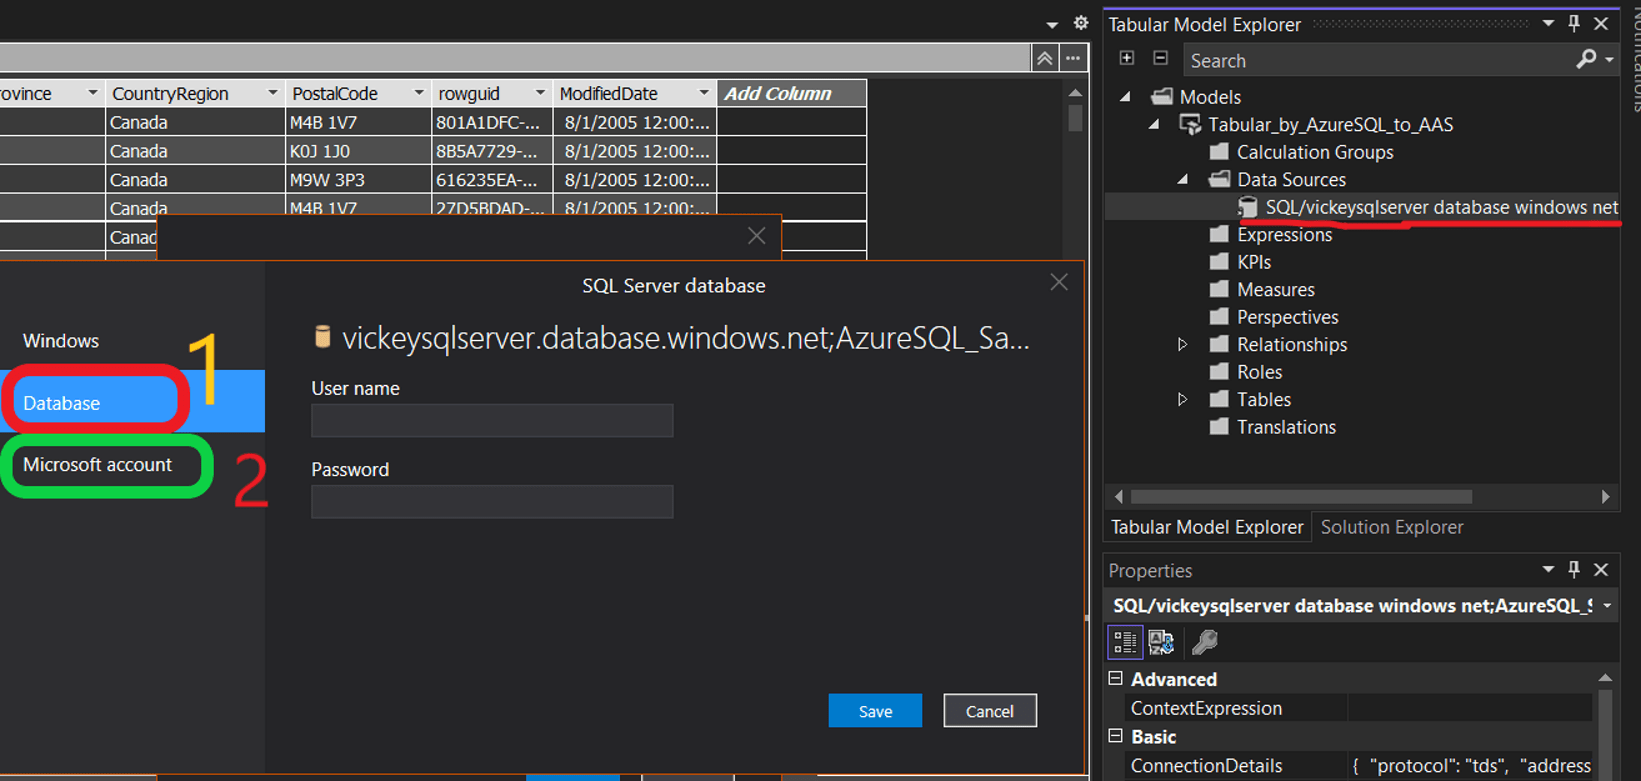The width and height of the screenshot is (1641, 781).
Task: Select the Microsoft account authentication option
Action: [97, 465]
